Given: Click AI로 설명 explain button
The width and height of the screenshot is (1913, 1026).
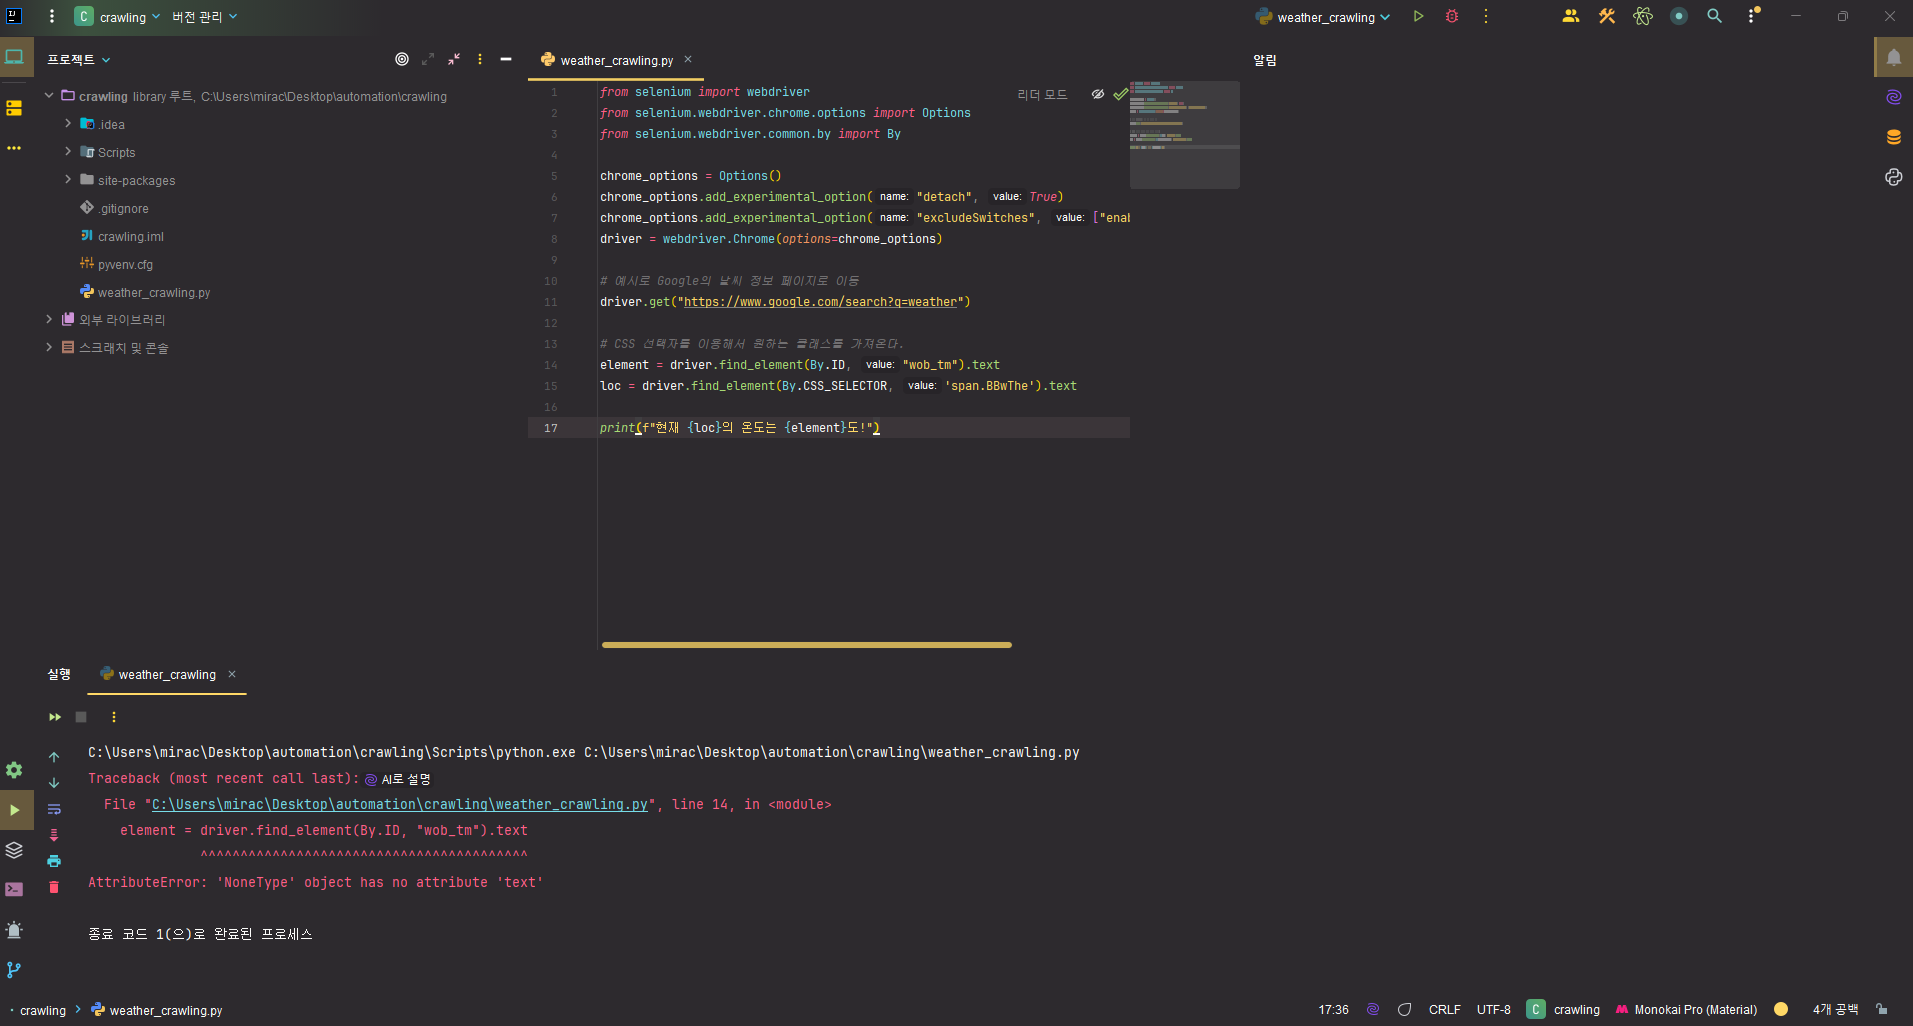Looking at the screenshot, I should (398, 779).
